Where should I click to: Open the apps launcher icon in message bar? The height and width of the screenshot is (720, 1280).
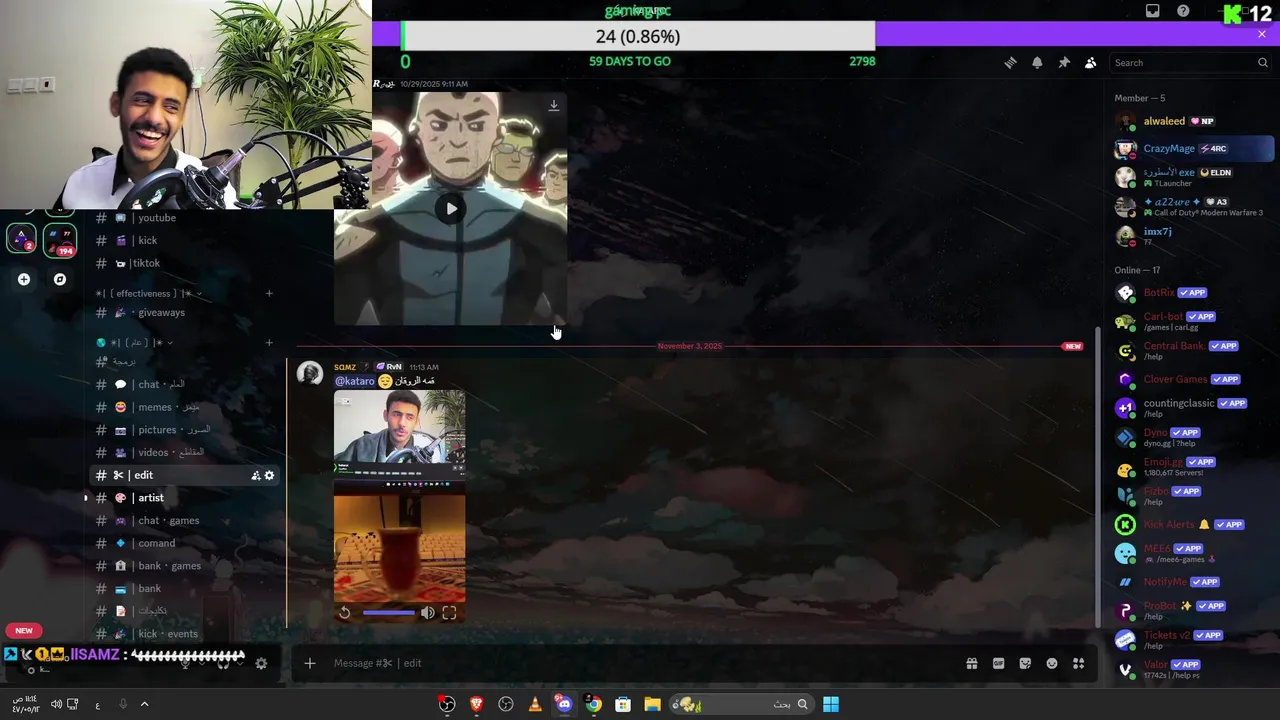1078,663
